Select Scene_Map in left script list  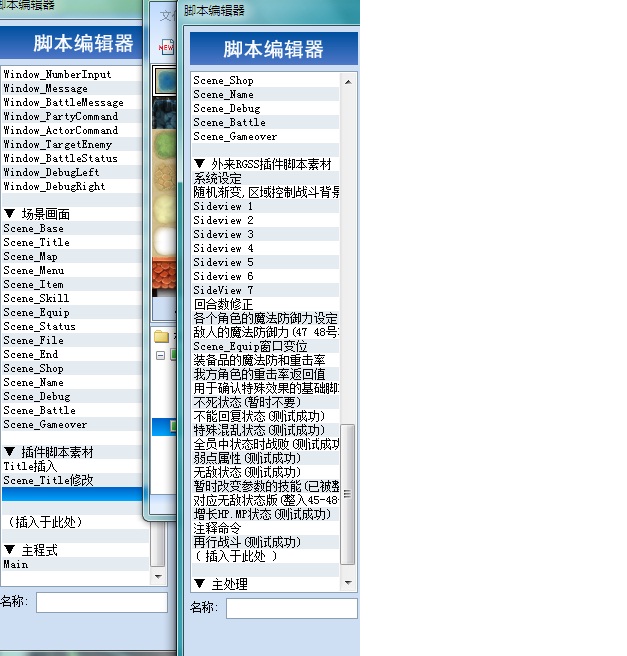(72, 256)
